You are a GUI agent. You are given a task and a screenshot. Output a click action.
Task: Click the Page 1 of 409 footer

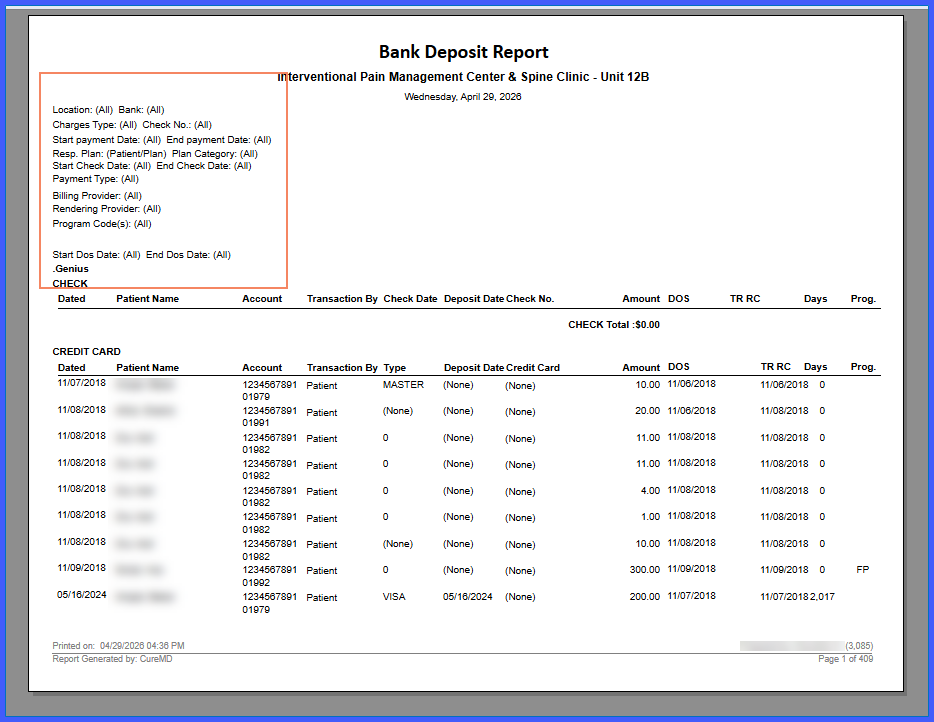click(x=845, y=659)
